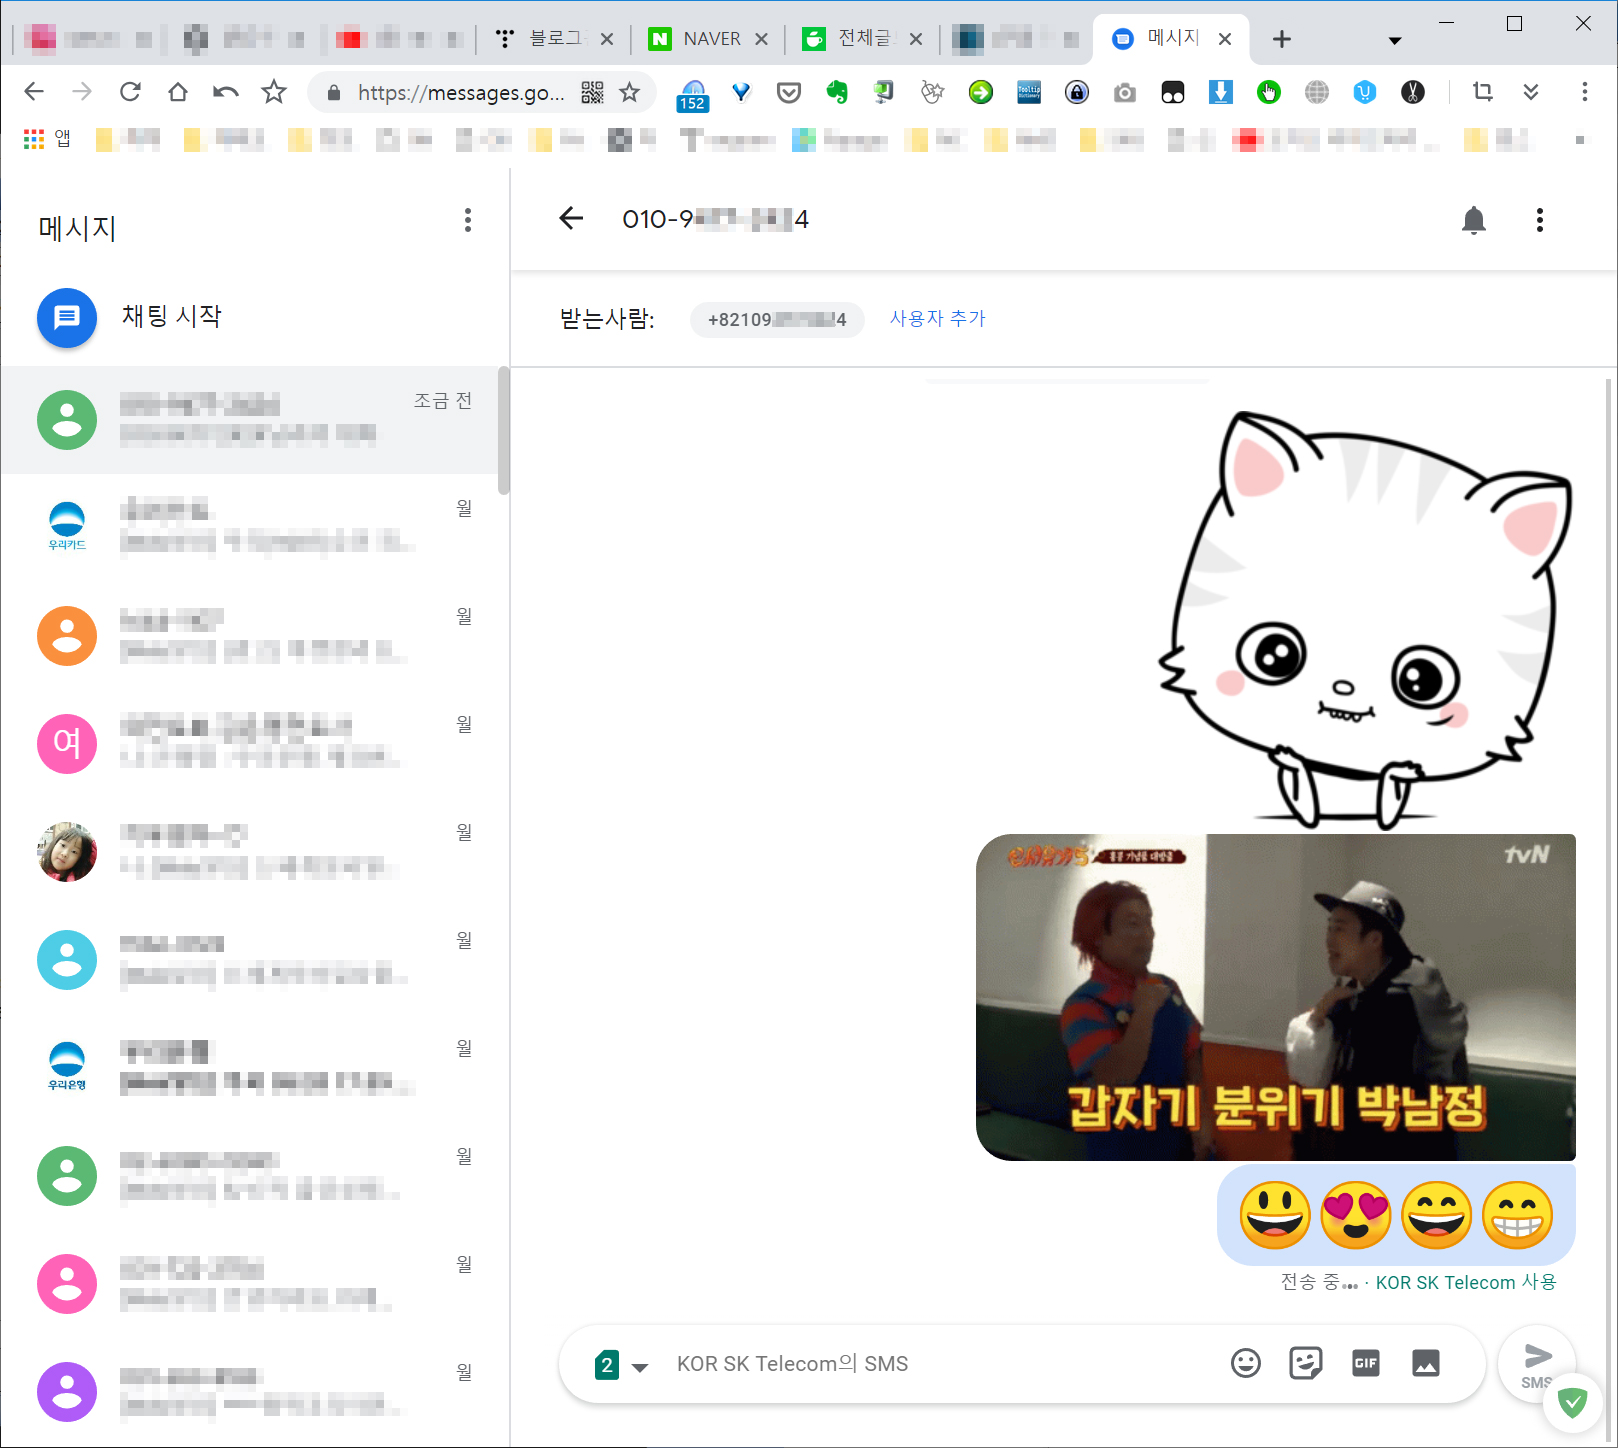This screenshot has height=1448, width=1618.
Task: Close the 블로그 tab
Action: pyautogui.click(x=607, y=39)
